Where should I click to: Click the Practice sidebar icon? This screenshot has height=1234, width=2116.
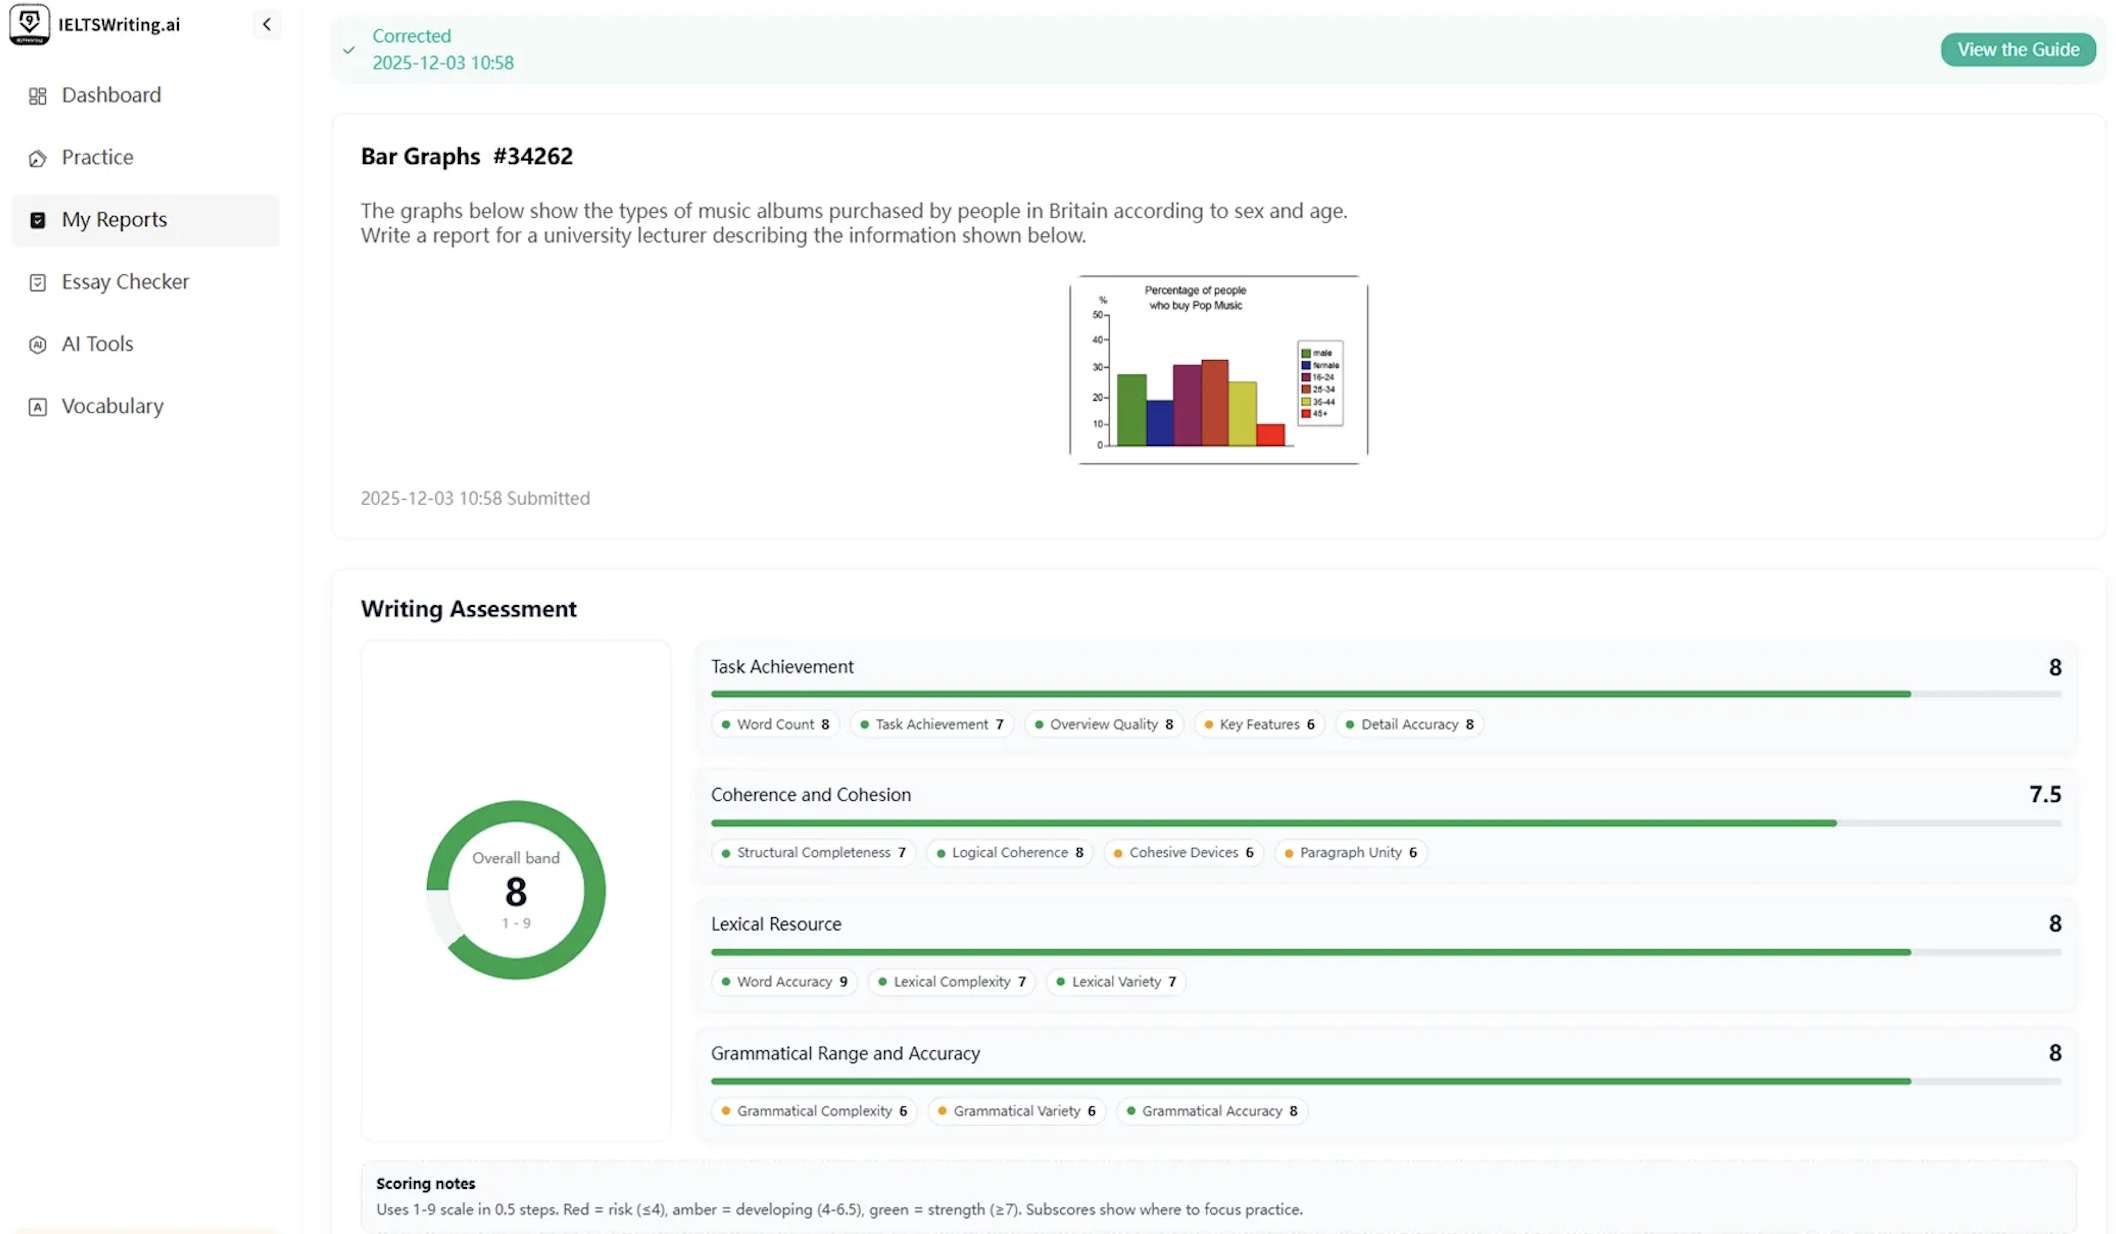[37, 158]
